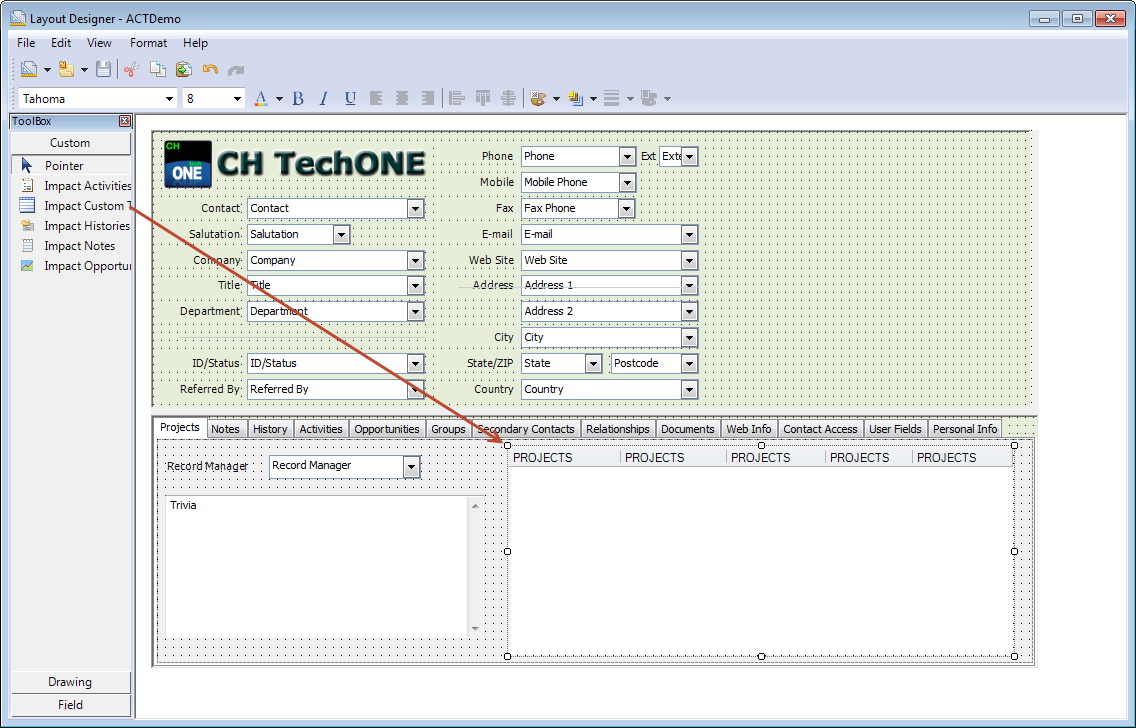Click inside the Trivia text box
The image size is (1136, 728).
[315, 565]
